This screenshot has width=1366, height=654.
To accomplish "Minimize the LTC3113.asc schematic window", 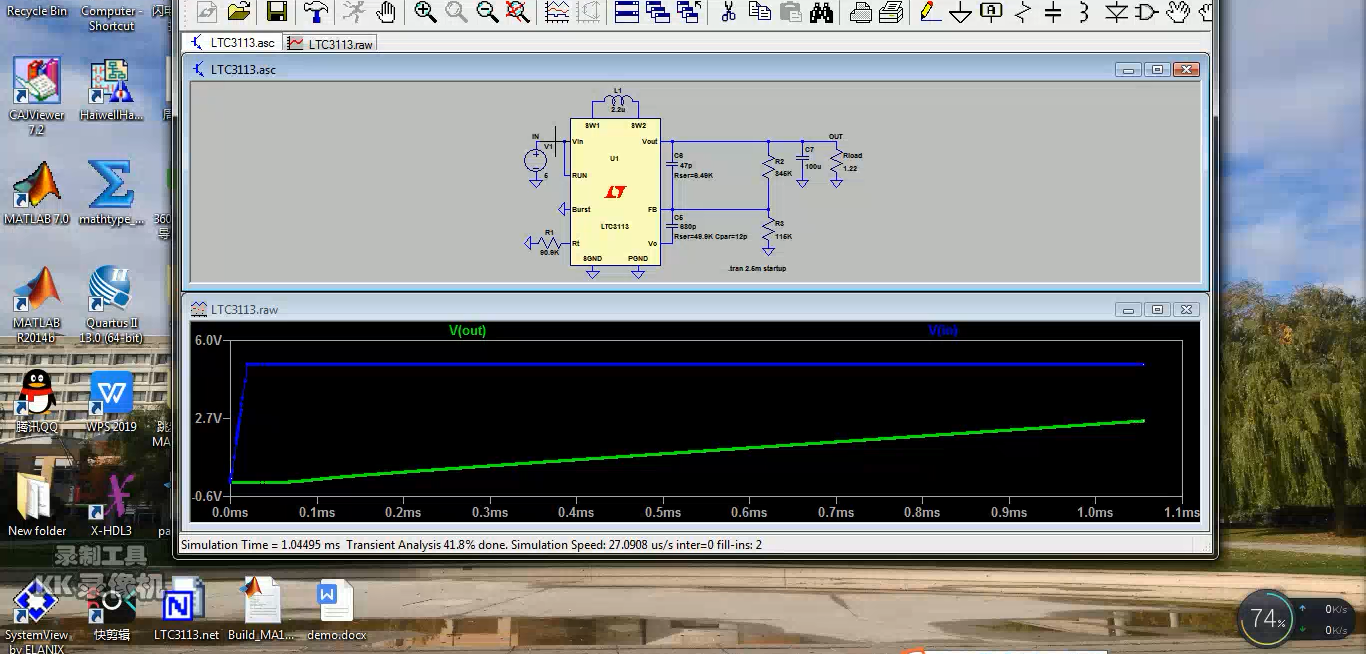I will [x=1129, y=70].
